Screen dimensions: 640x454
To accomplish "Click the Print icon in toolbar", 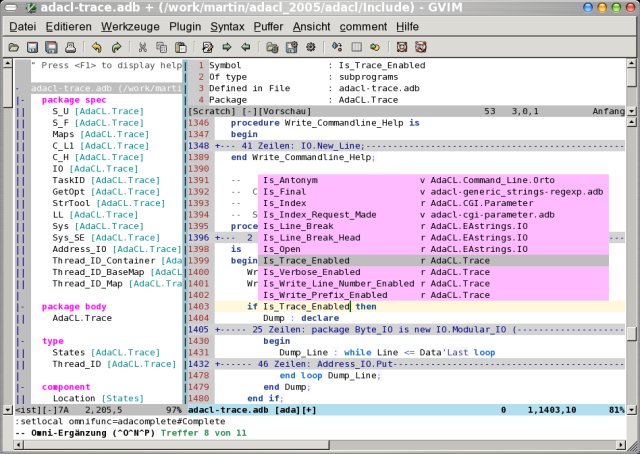I will pos(69,47).
